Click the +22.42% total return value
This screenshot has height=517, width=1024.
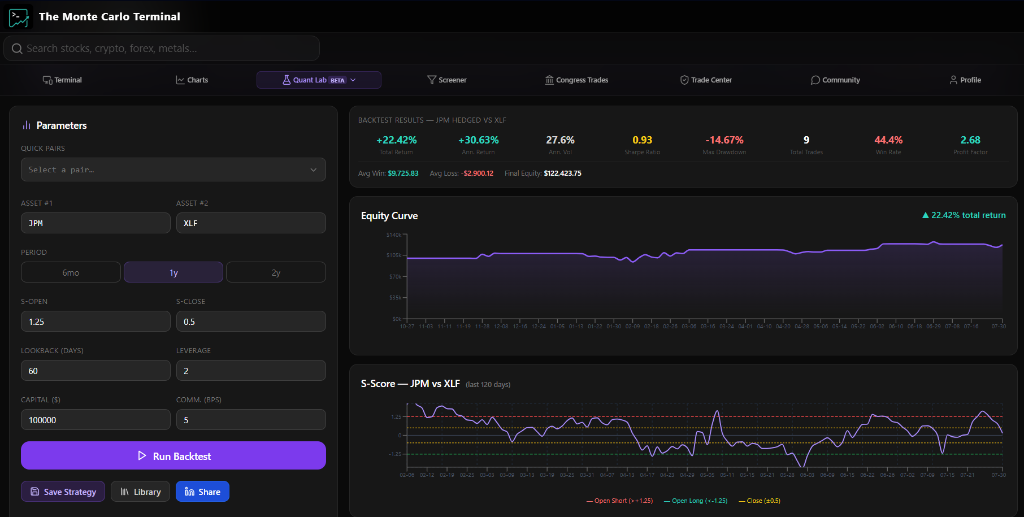[x=396, y=140]
